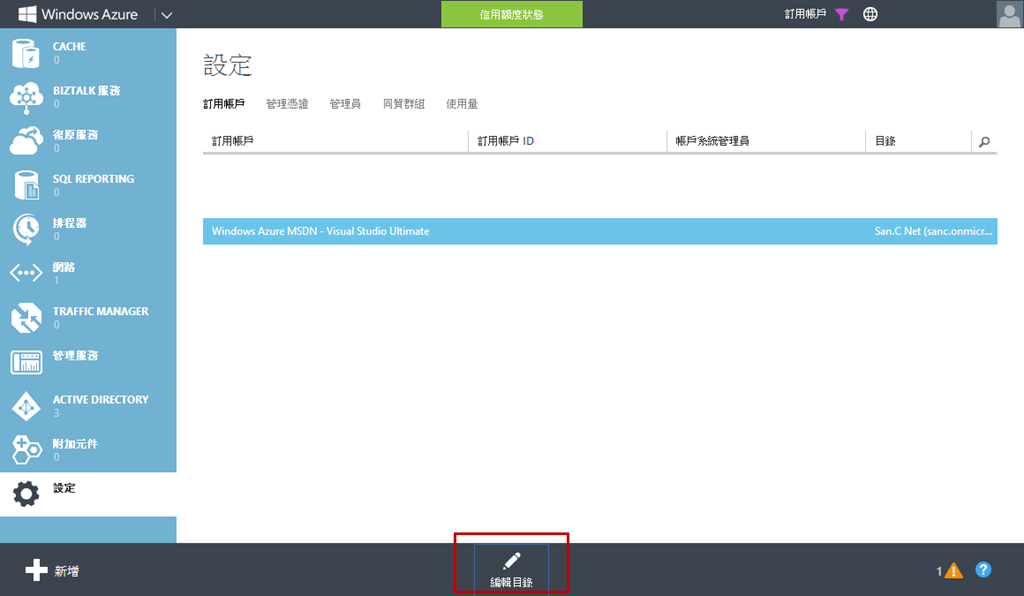Switch to the 管理員 tab
Viewport: 1024px width, 596px height.
[345, 104]
